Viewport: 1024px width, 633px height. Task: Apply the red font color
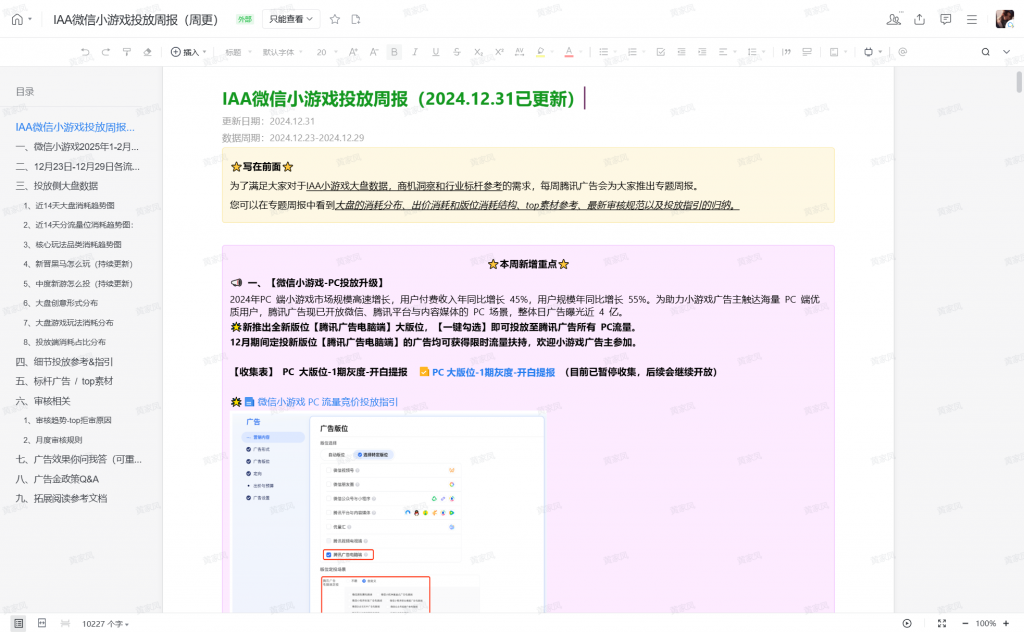[x=569, y=52]
